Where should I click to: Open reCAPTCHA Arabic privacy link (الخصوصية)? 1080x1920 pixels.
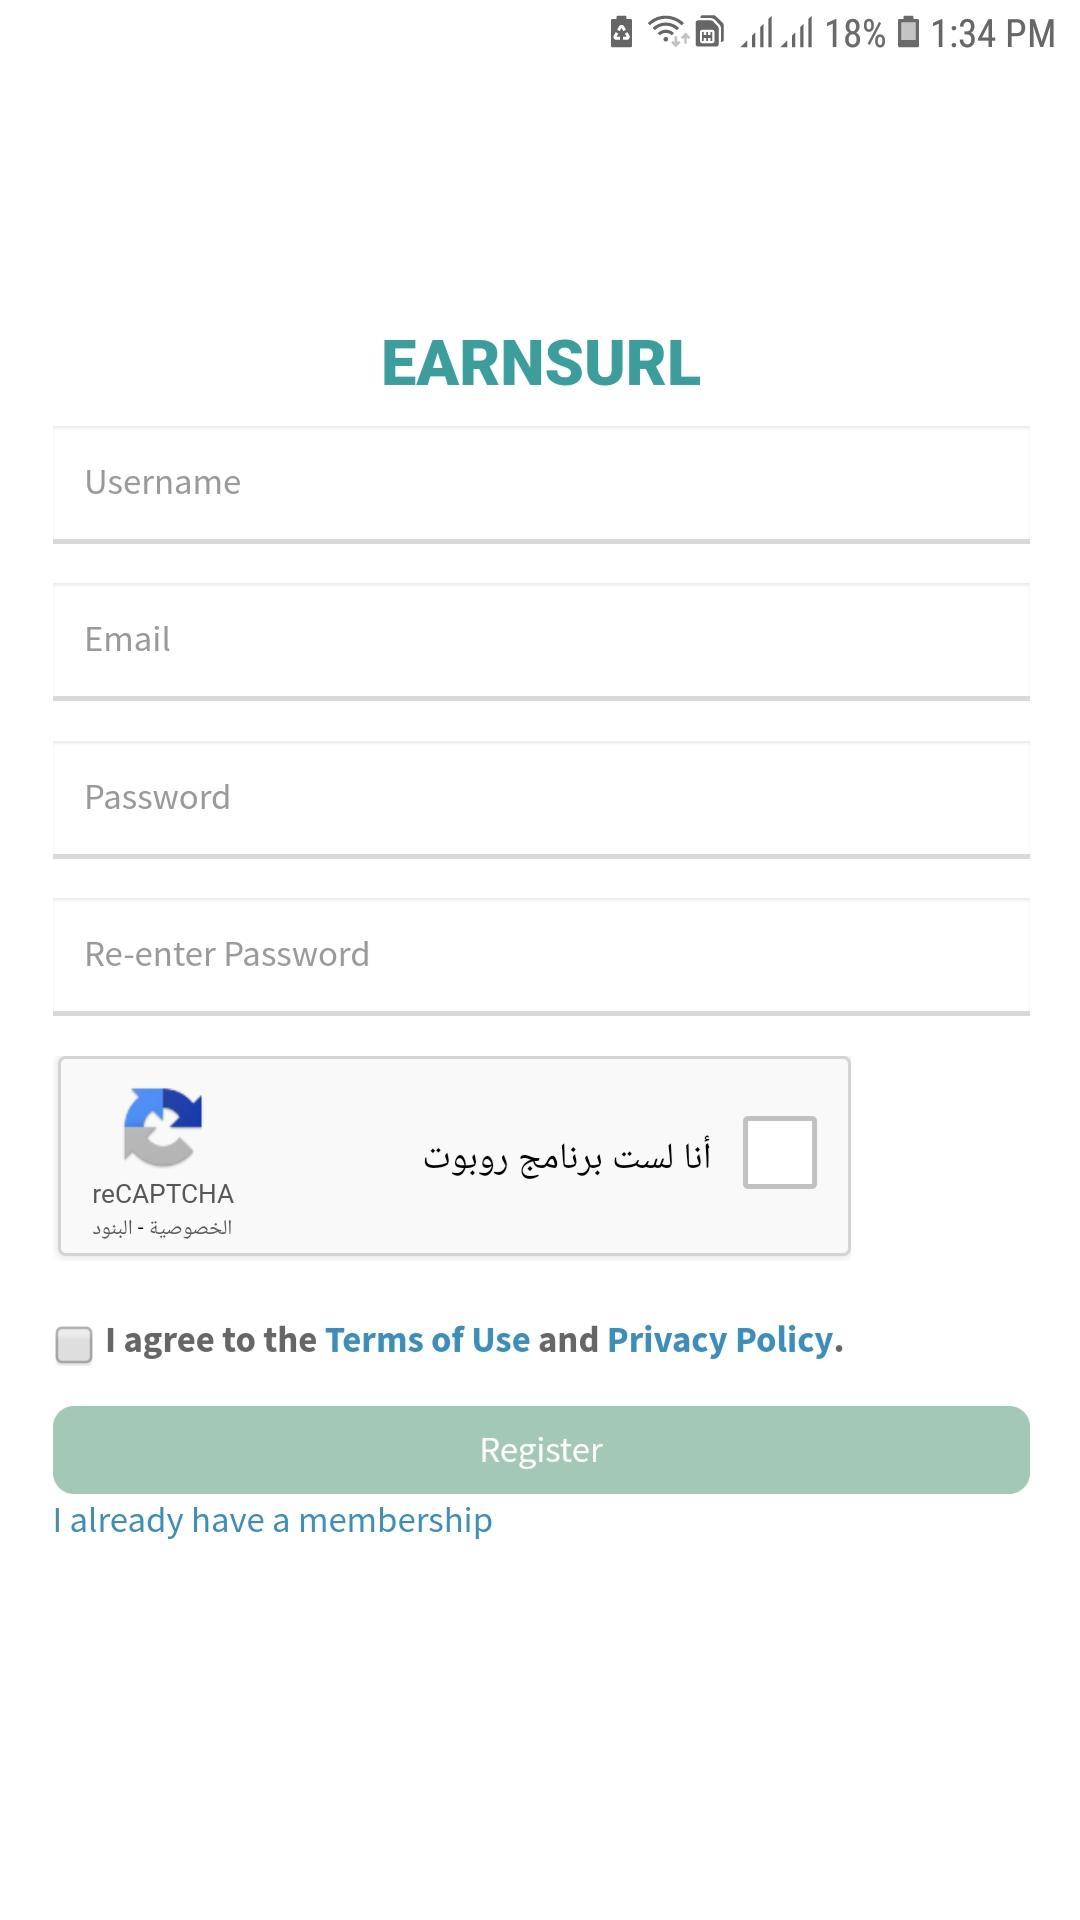click(x=191, y=1228)
